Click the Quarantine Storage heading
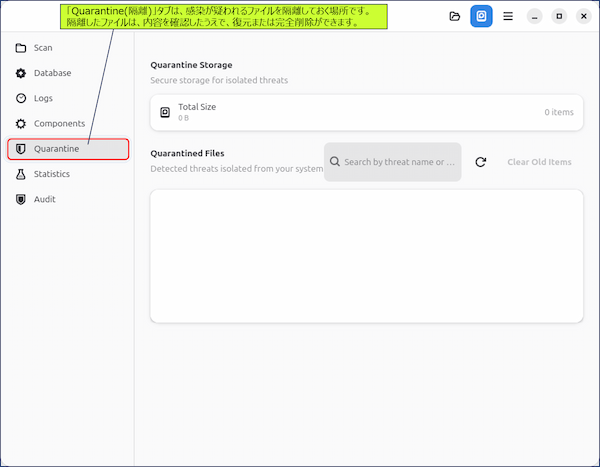The height and width of the screenshot is (467, 600). click(x=191, y=65)
